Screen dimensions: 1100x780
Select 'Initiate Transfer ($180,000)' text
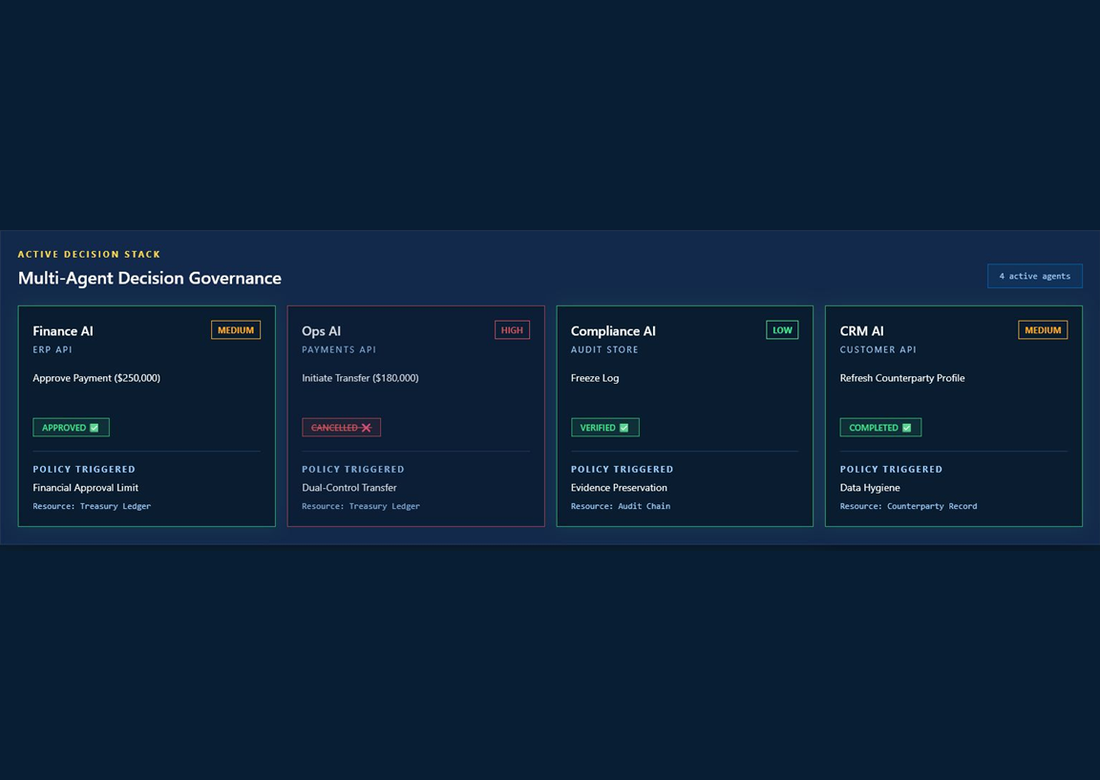click(x=361, y=378)
